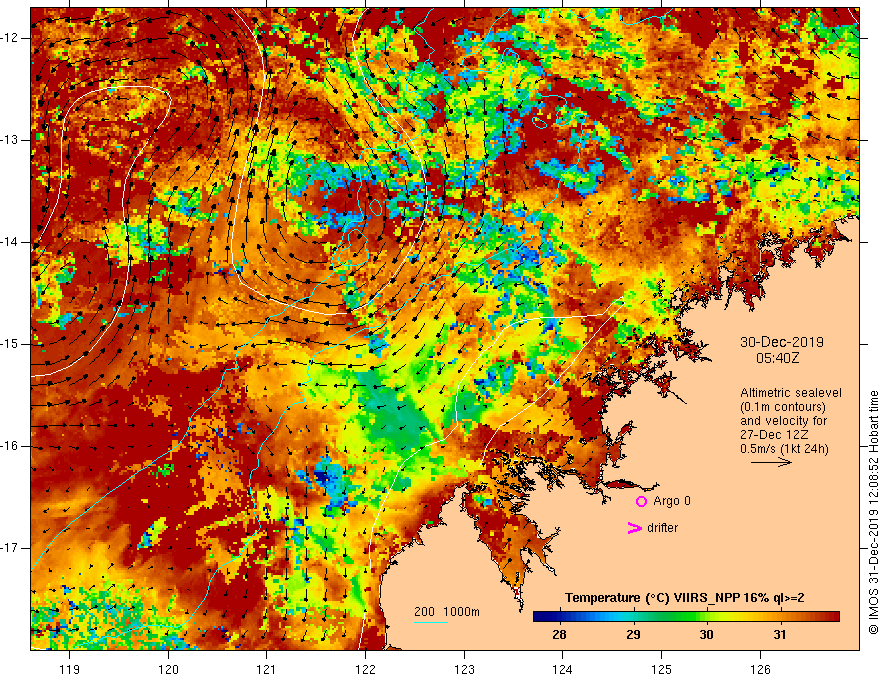Click the longitude axis label '126'
Image resolution: width=880 pixels, height=680 pixels.
[760, 669]
